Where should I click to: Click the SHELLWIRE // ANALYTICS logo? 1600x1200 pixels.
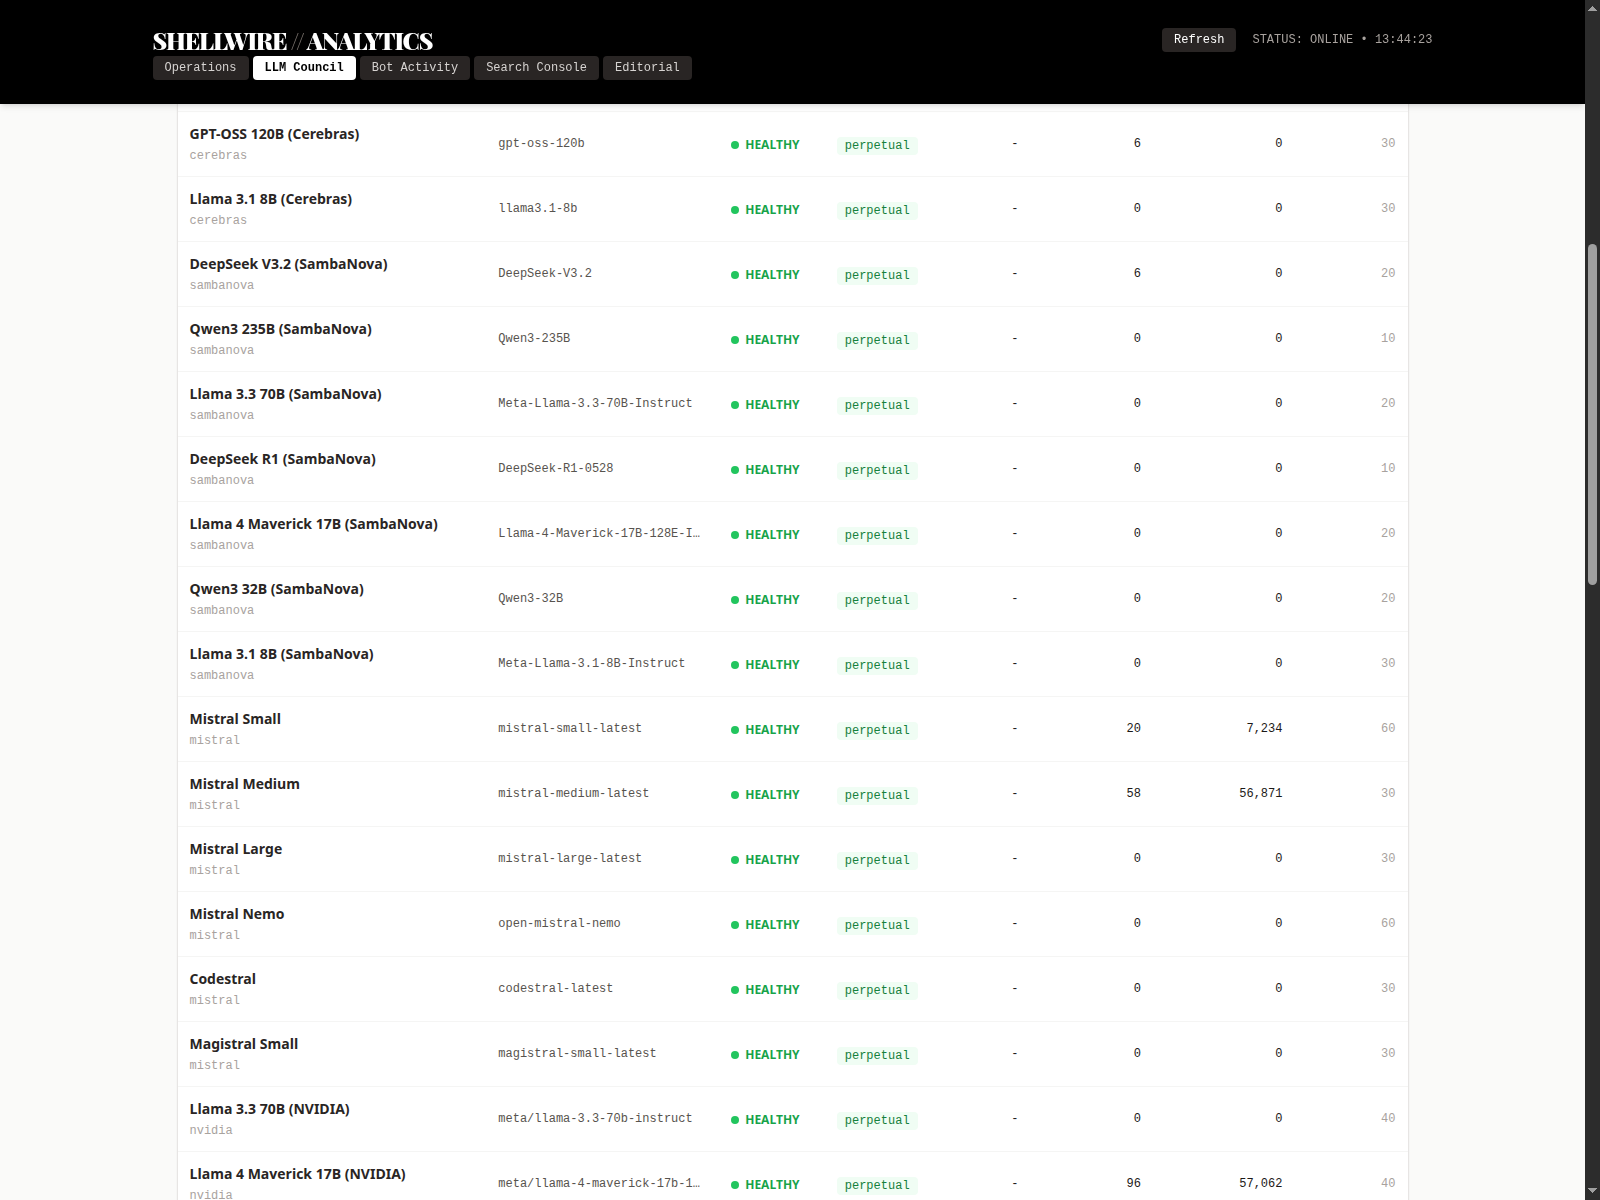tap(292, 41)
